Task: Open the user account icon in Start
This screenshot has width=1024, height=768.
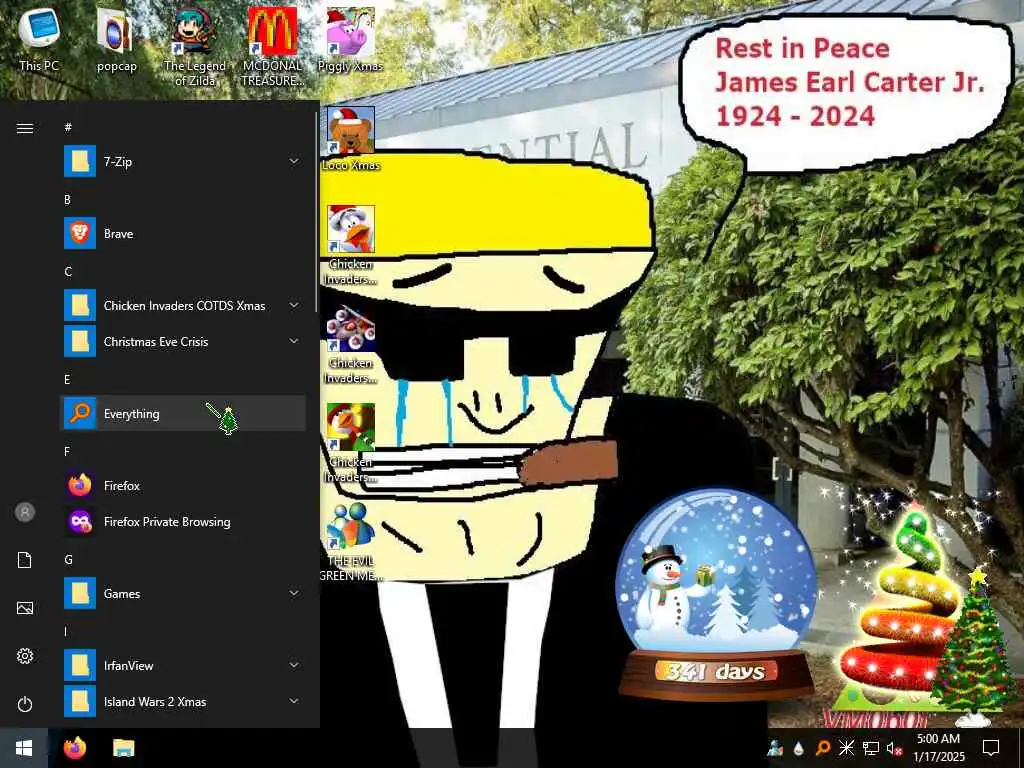Action: coord(25,512)
